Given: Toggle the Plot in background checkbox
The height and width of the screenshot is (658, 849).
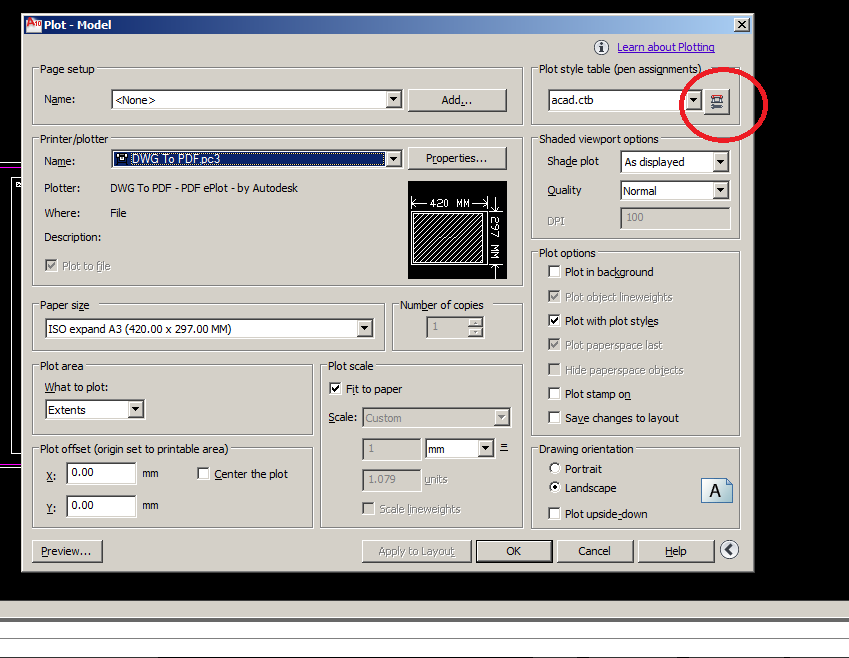Looking at the screenshot, I should (554, 272).
